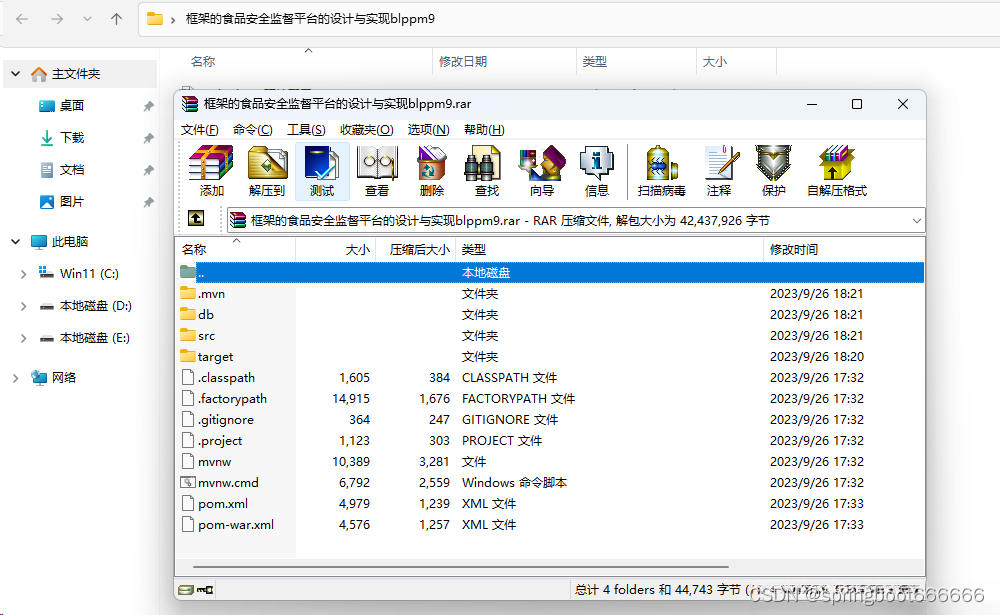Viewport: 1000px width, 615px height.
Task: Click the Delete (删除) toolbar icon
Action: tap(432, 170)
